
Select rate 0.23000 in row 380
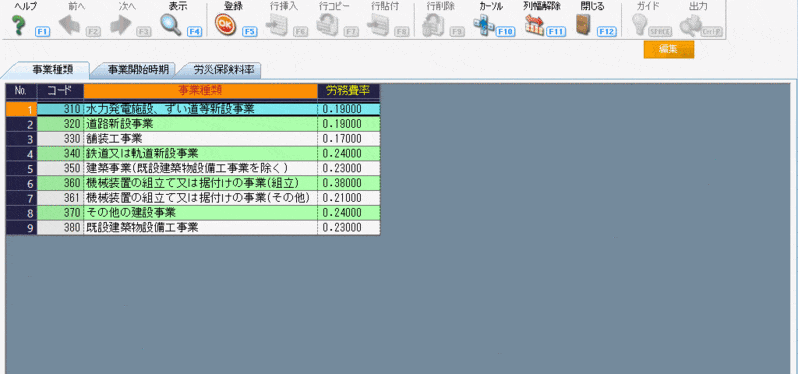[349, 227]
